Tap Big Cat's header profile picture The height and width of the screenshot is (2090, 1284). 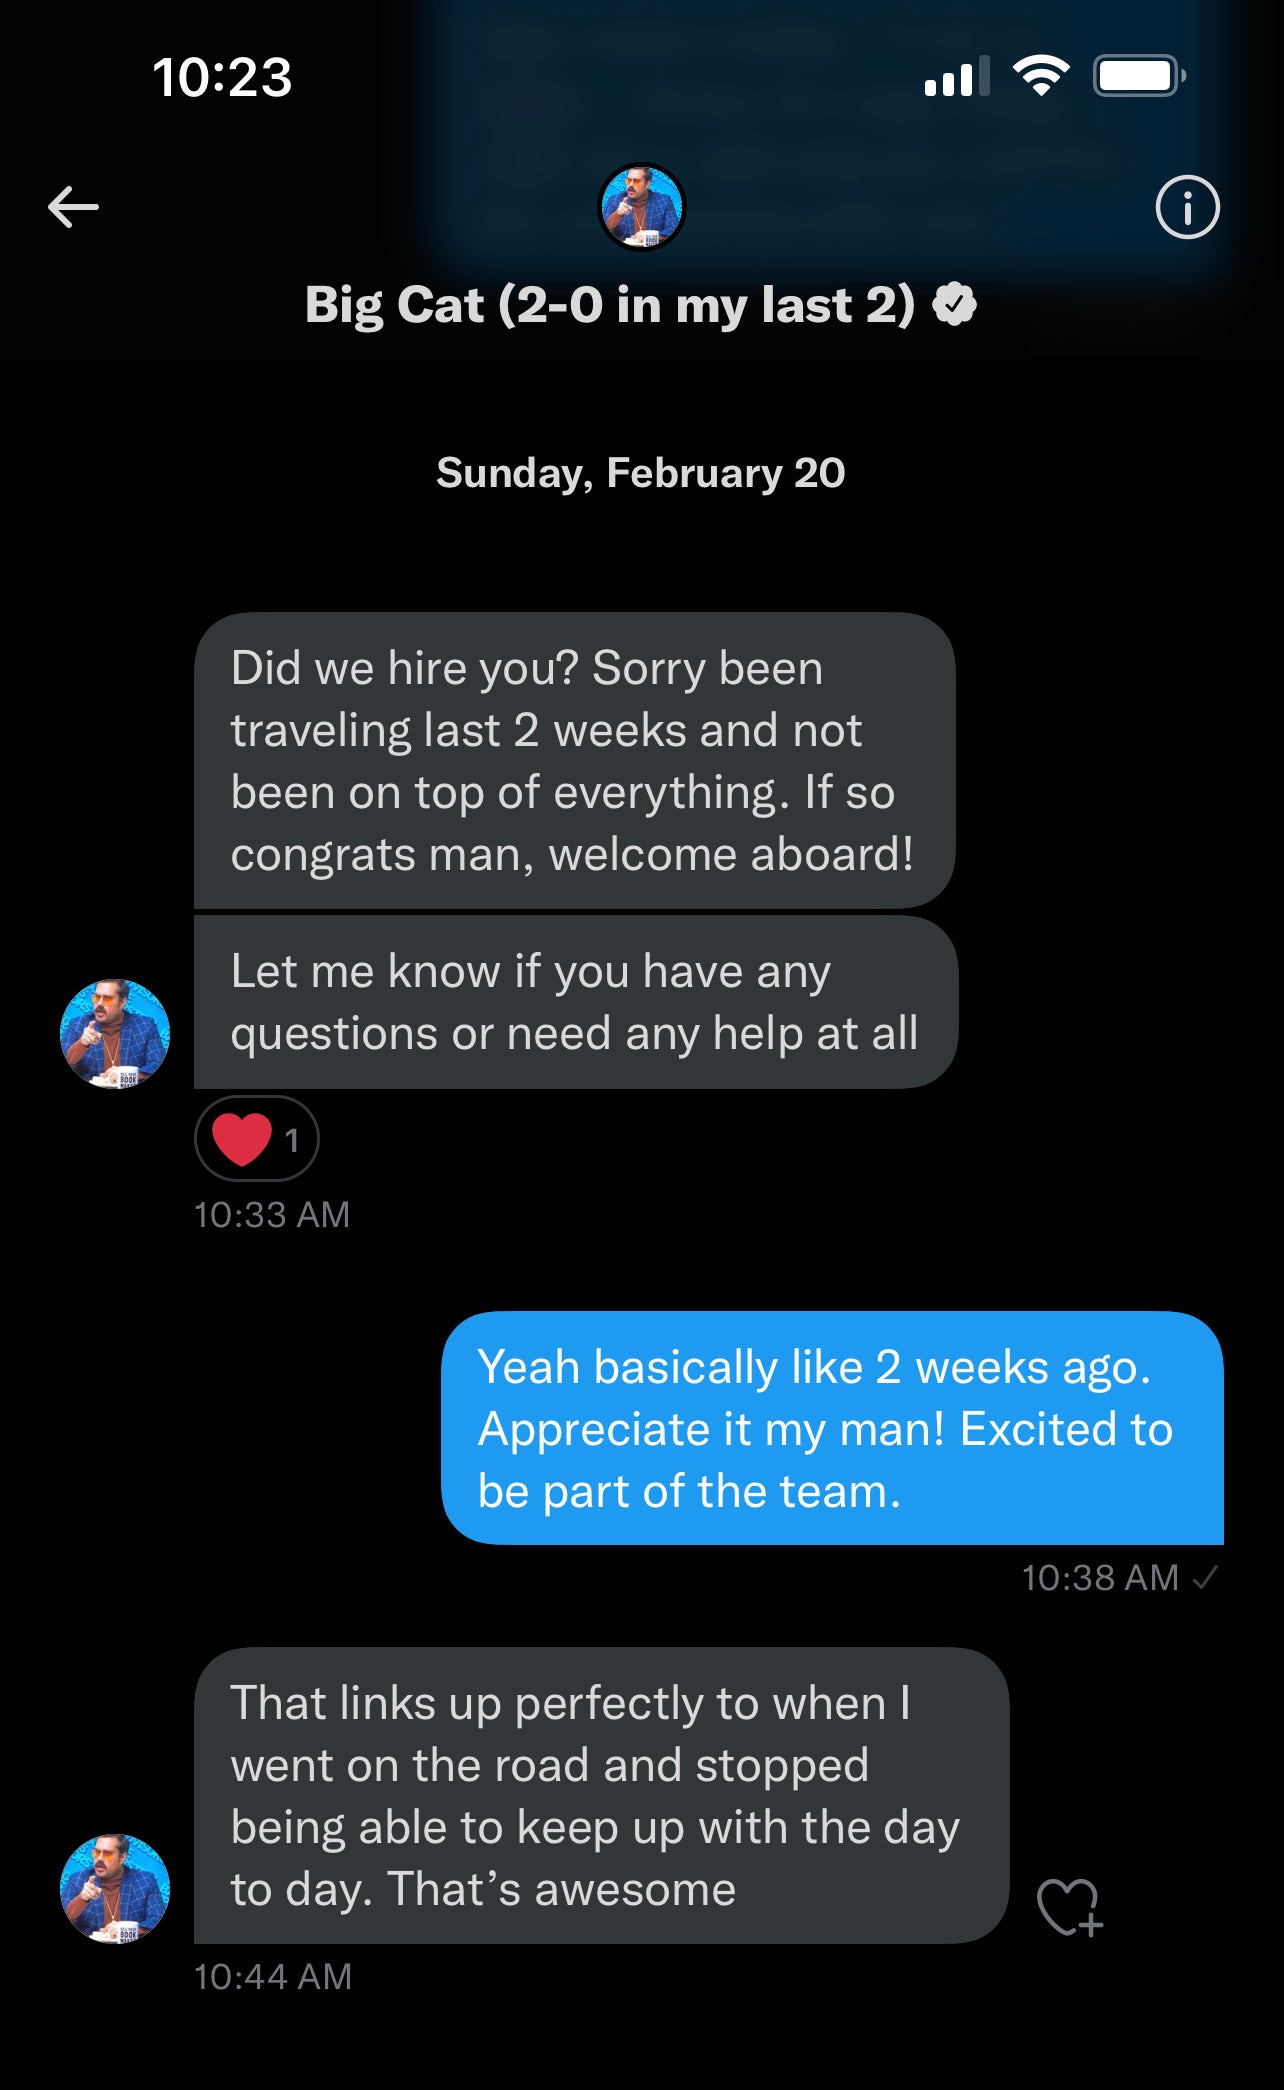pyautogui.click(x=641, y=207)
